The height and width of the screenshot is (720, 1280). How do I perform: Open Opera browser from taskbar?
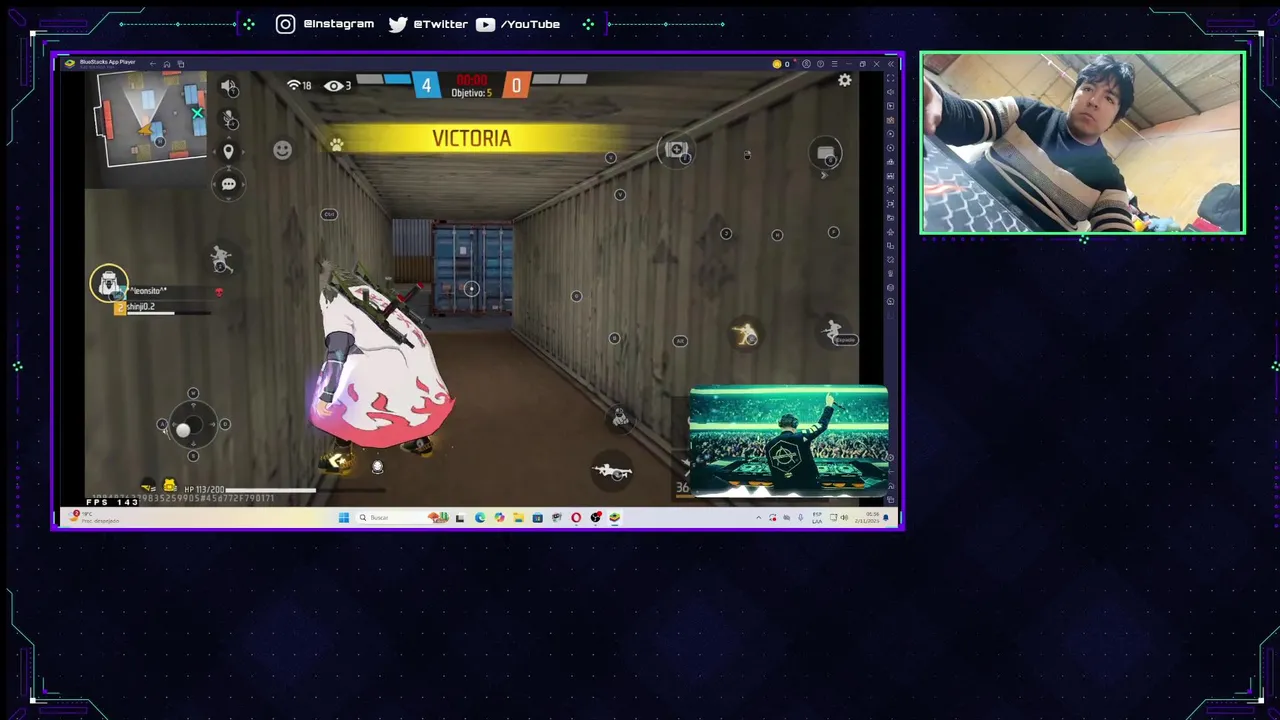point(576,517)
